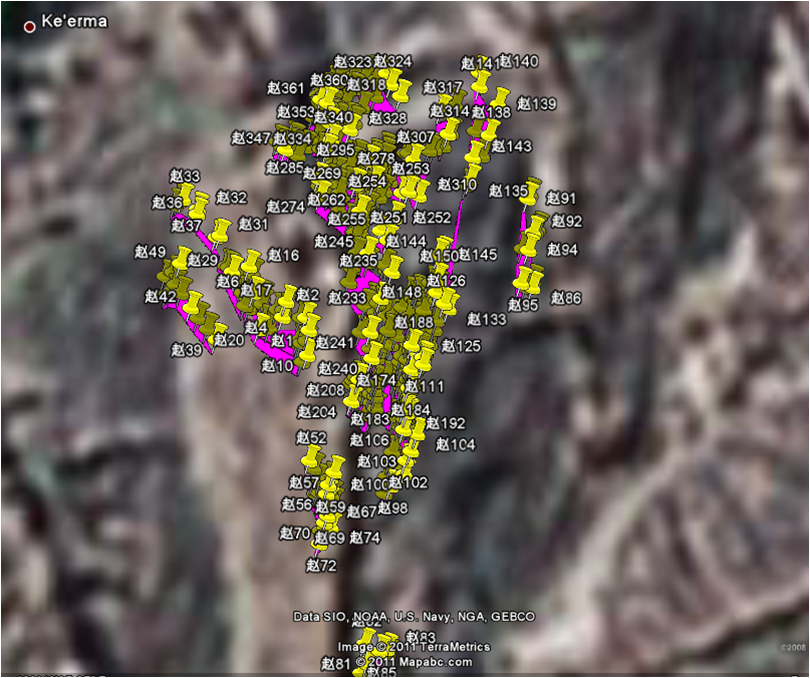
Task: Select the 赵133 placemark label
Action: tap(487, 319)
